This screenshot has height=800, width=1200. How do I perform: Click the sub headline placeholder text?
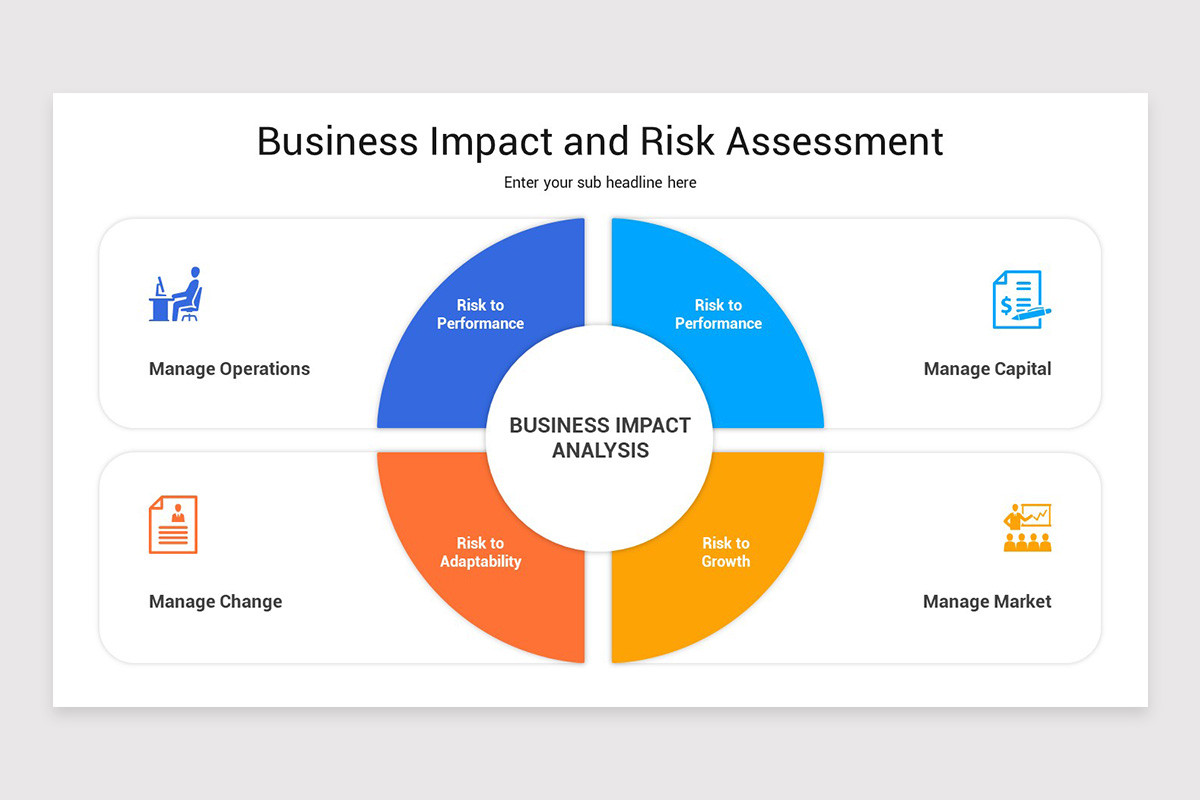pos(600,183)
